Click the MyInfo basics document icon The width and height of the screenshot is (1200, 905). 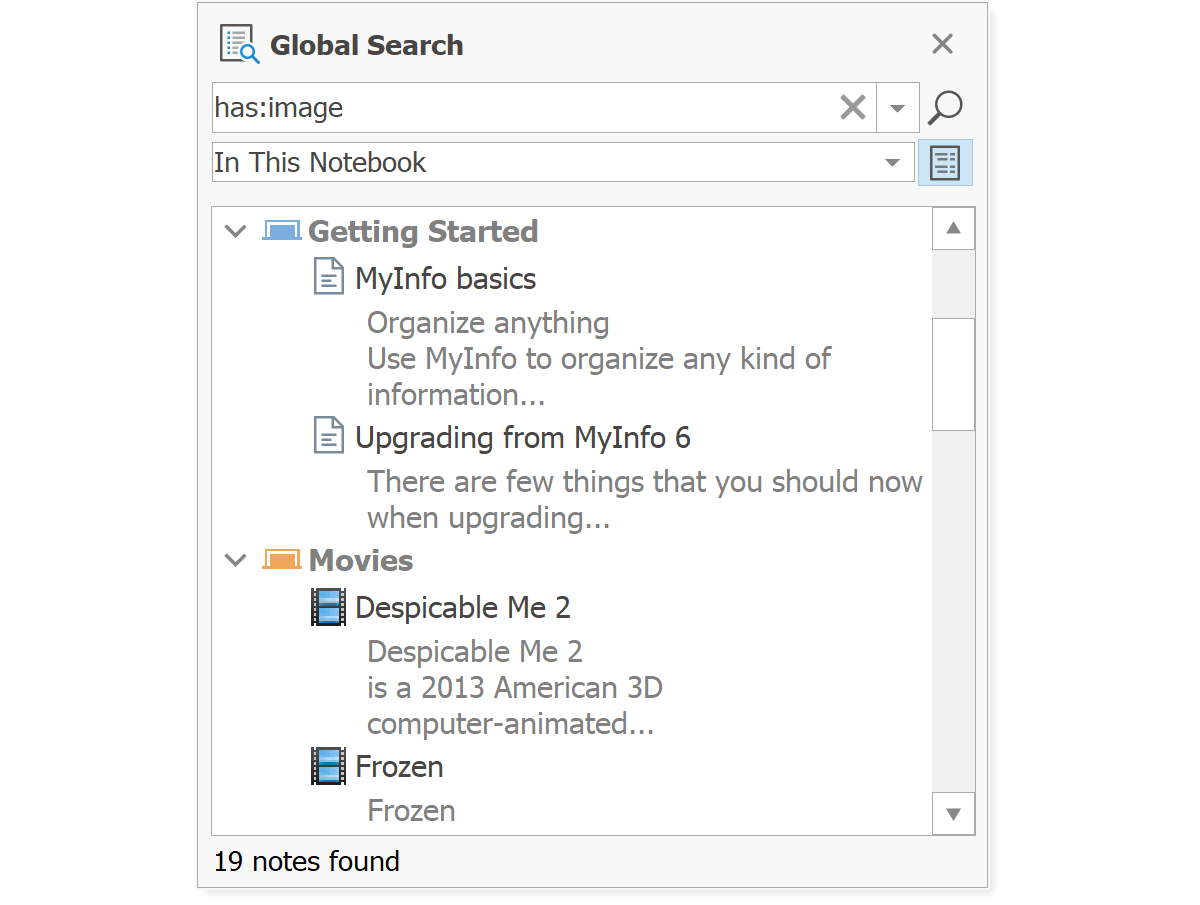point(329,277)
